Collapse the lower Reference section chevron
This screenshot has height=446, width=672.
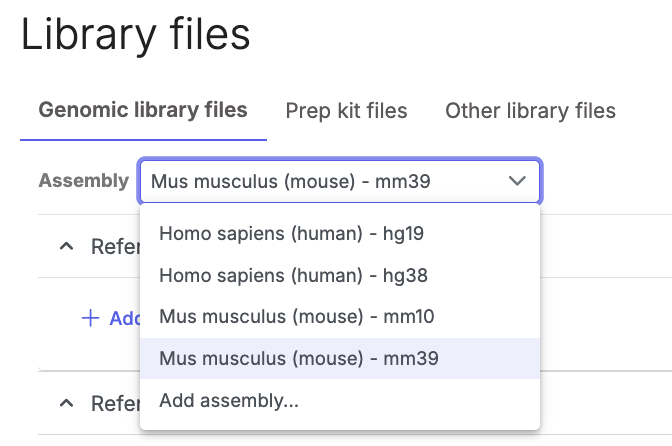(67, 403)
